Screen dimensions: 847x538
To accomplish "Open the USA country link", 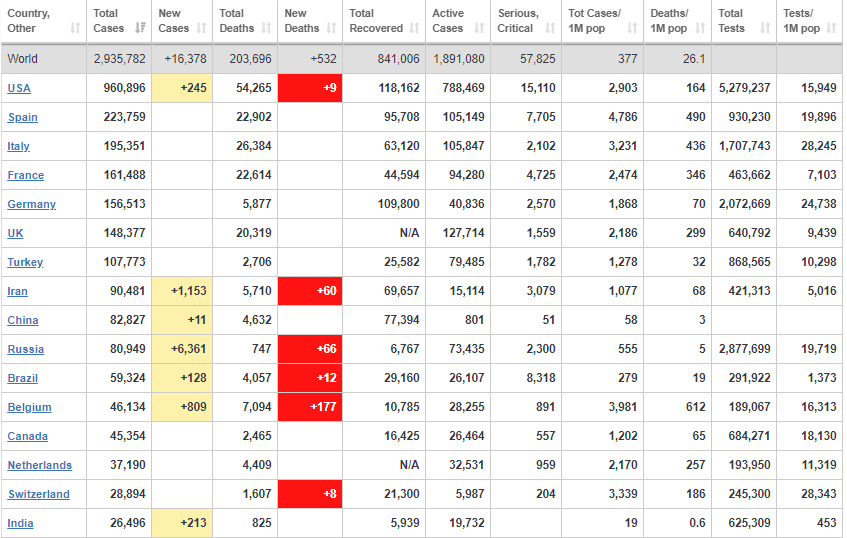I will 19,88.
